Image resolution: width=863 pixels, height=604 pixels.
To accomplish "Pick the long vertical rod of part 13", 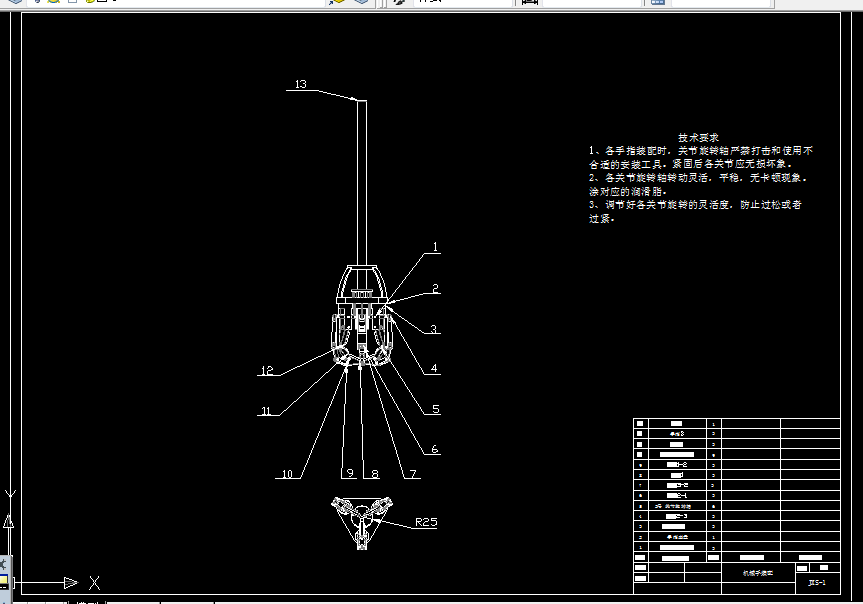I will (362, 183).
